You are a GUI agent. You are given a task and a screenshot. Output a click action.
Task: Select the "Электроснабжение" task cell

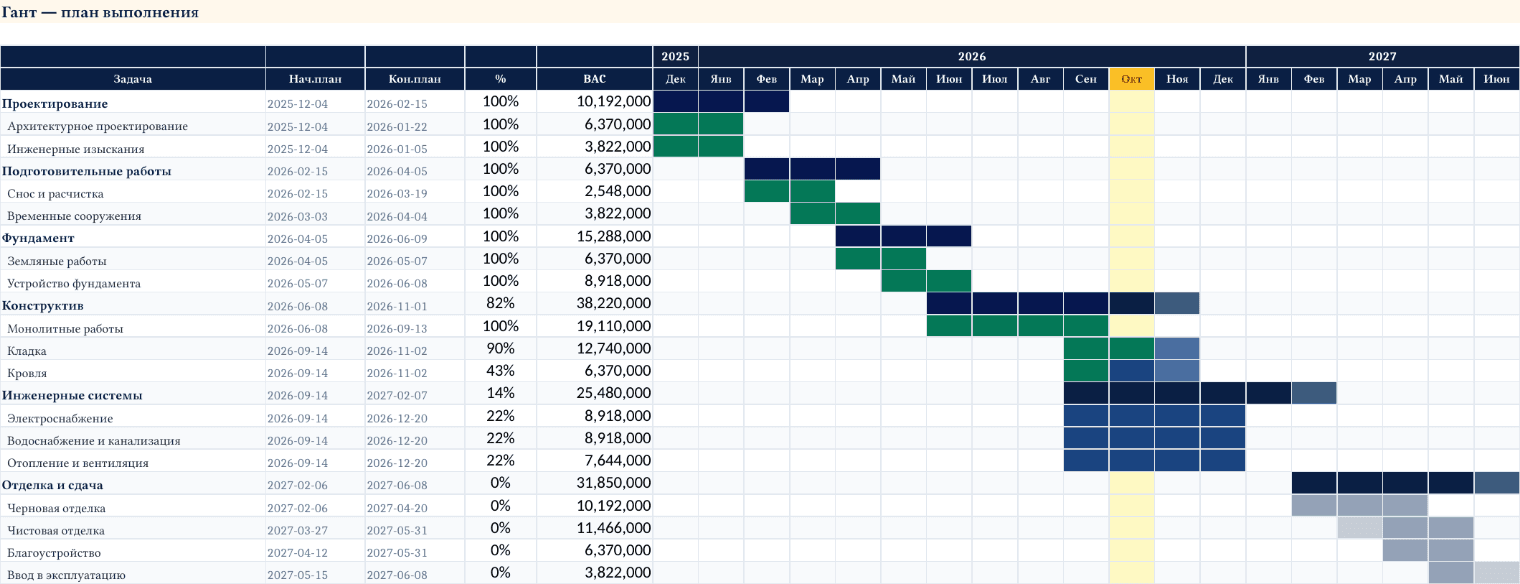[x=133, y=417]
